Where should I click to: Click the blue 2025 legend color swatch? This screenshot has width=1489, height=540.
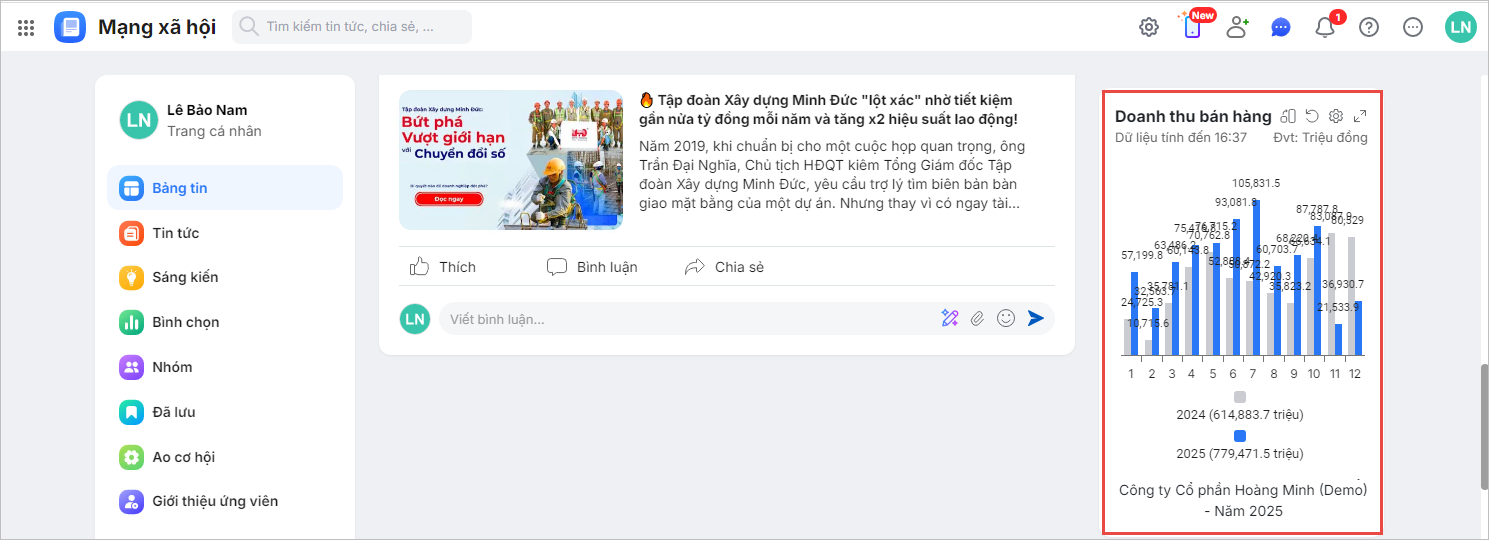click(x=1240, y=436)
